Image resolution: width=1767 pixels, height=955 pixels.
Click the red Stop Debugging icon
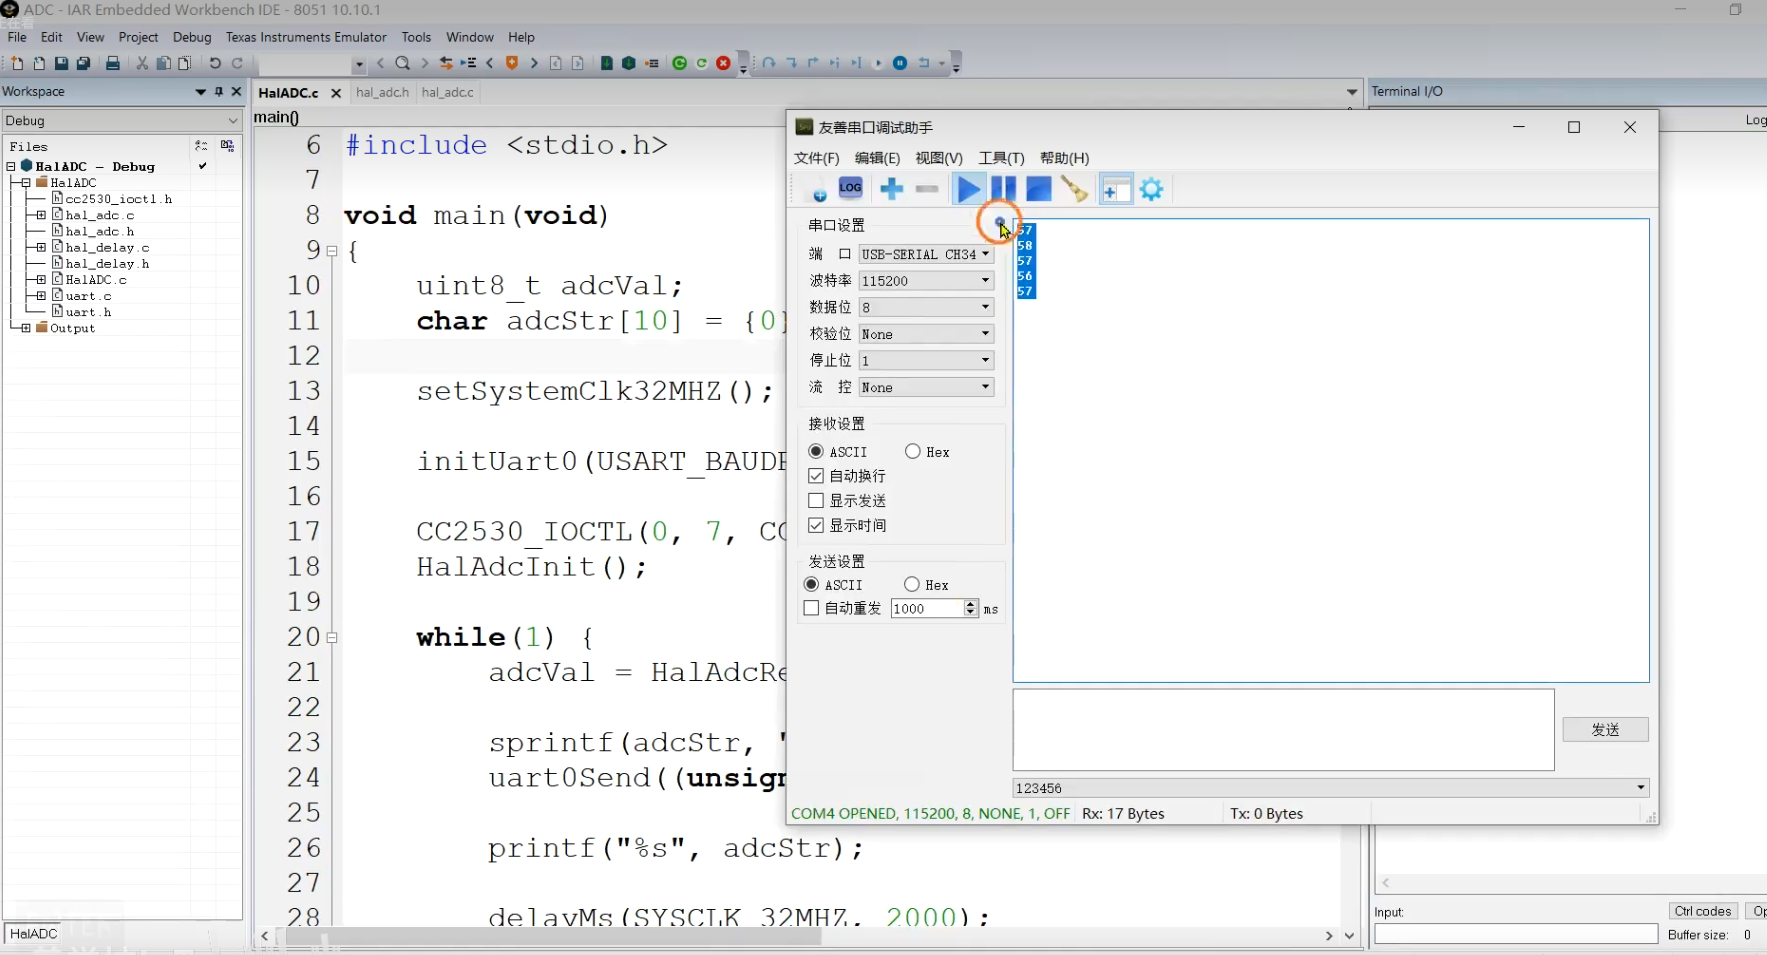pos(724,63)
